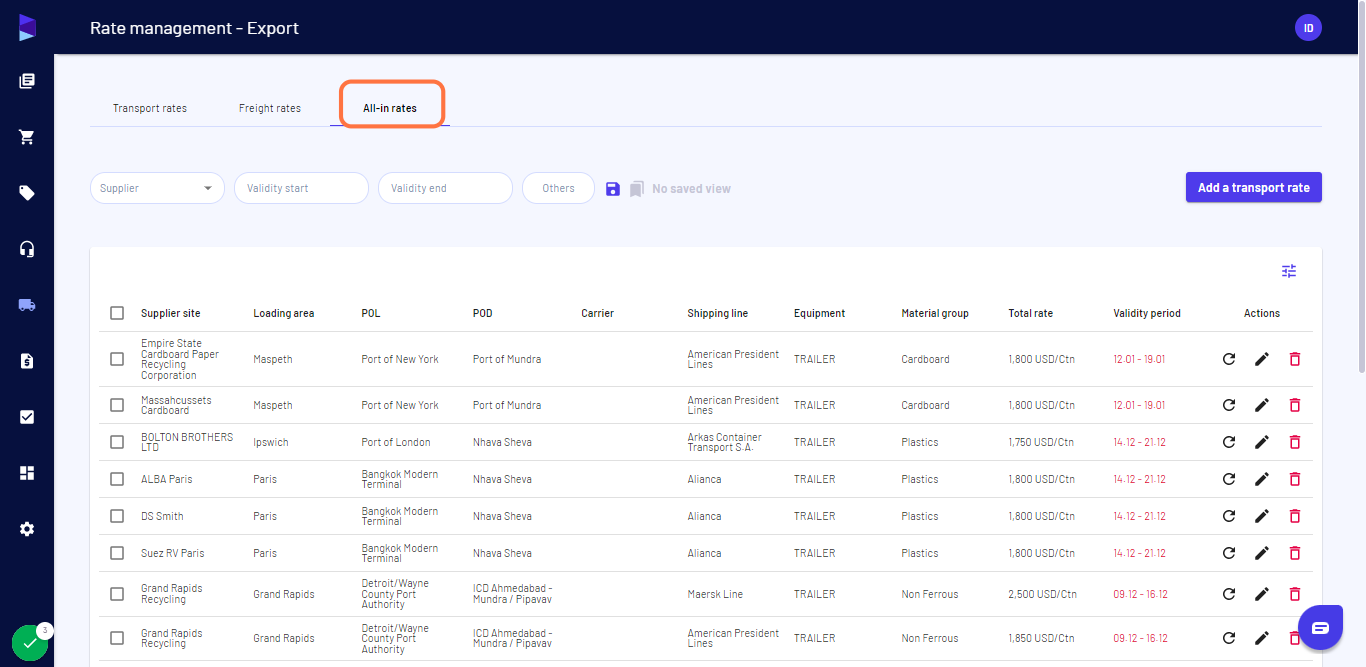Sort by Loading area column header
Viewport: 1366px width, 667px height.
pyautogui.click(x=284, y=313)
